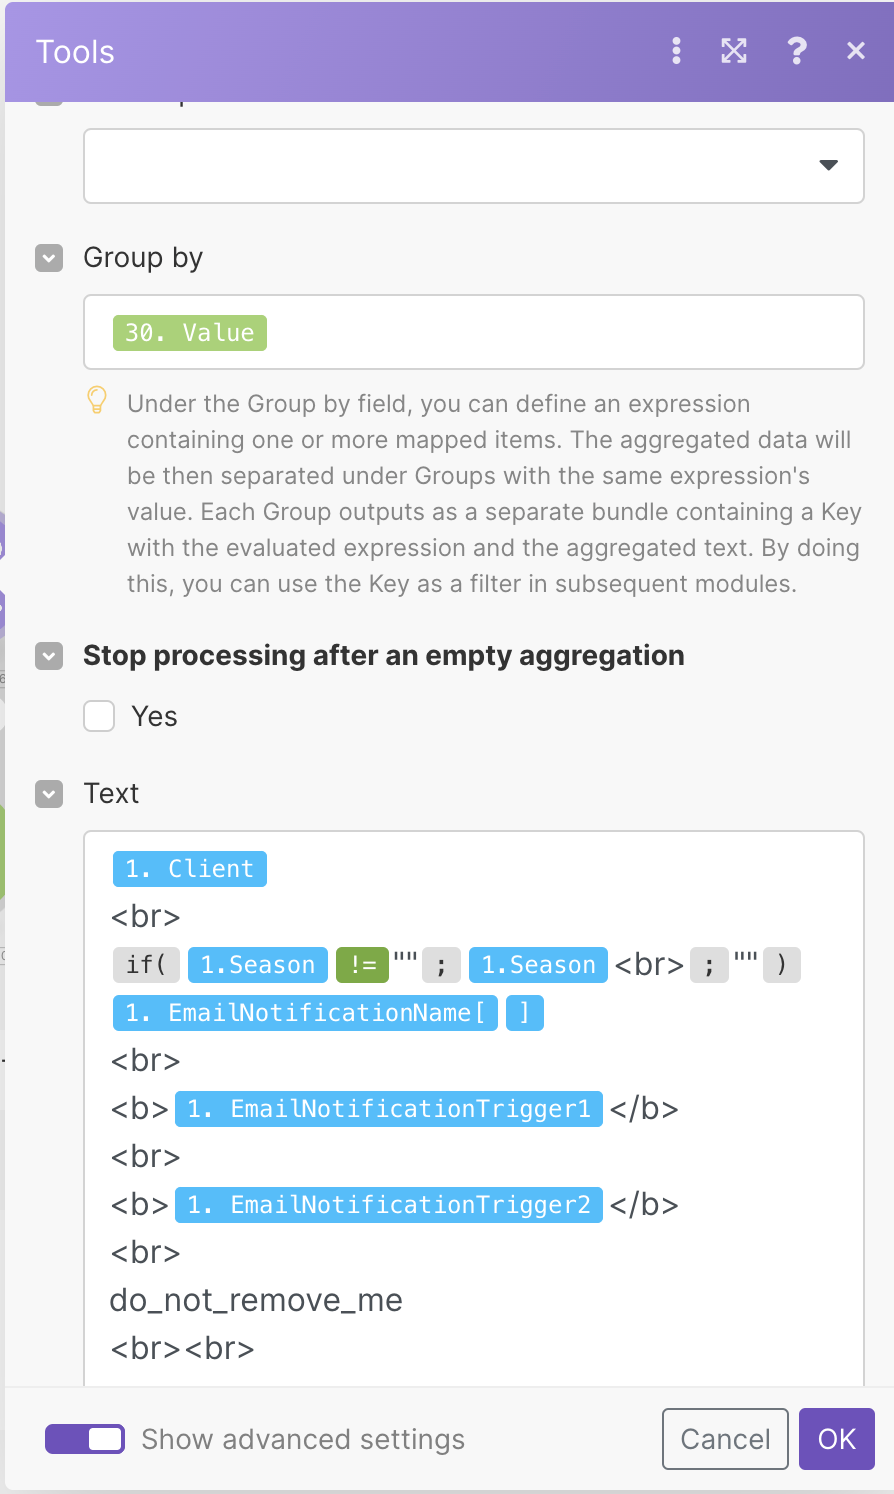
Task: Toggle the Group by map switch
Action: pyautogui.click(x=49, y=258)
